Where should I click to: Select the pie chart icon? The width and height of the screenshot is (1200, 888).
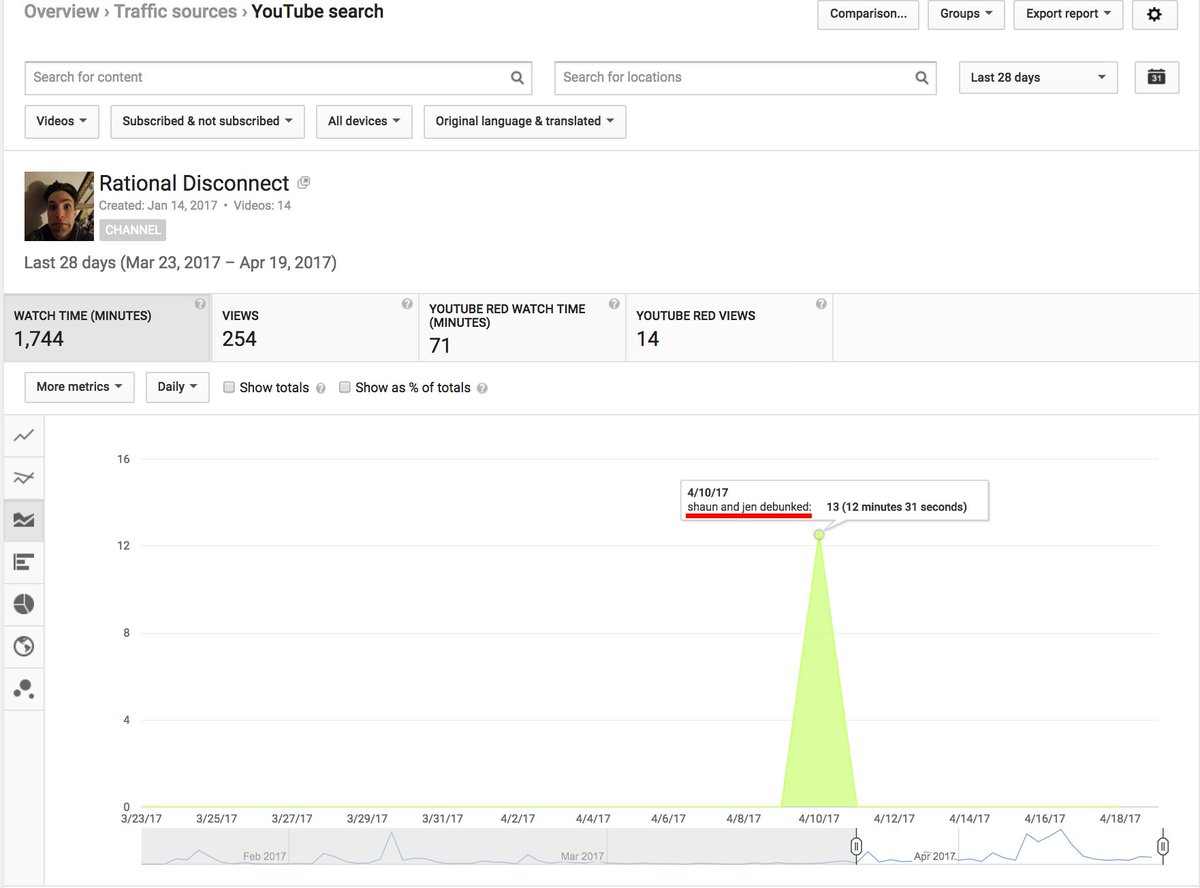[x=23, y=604]
